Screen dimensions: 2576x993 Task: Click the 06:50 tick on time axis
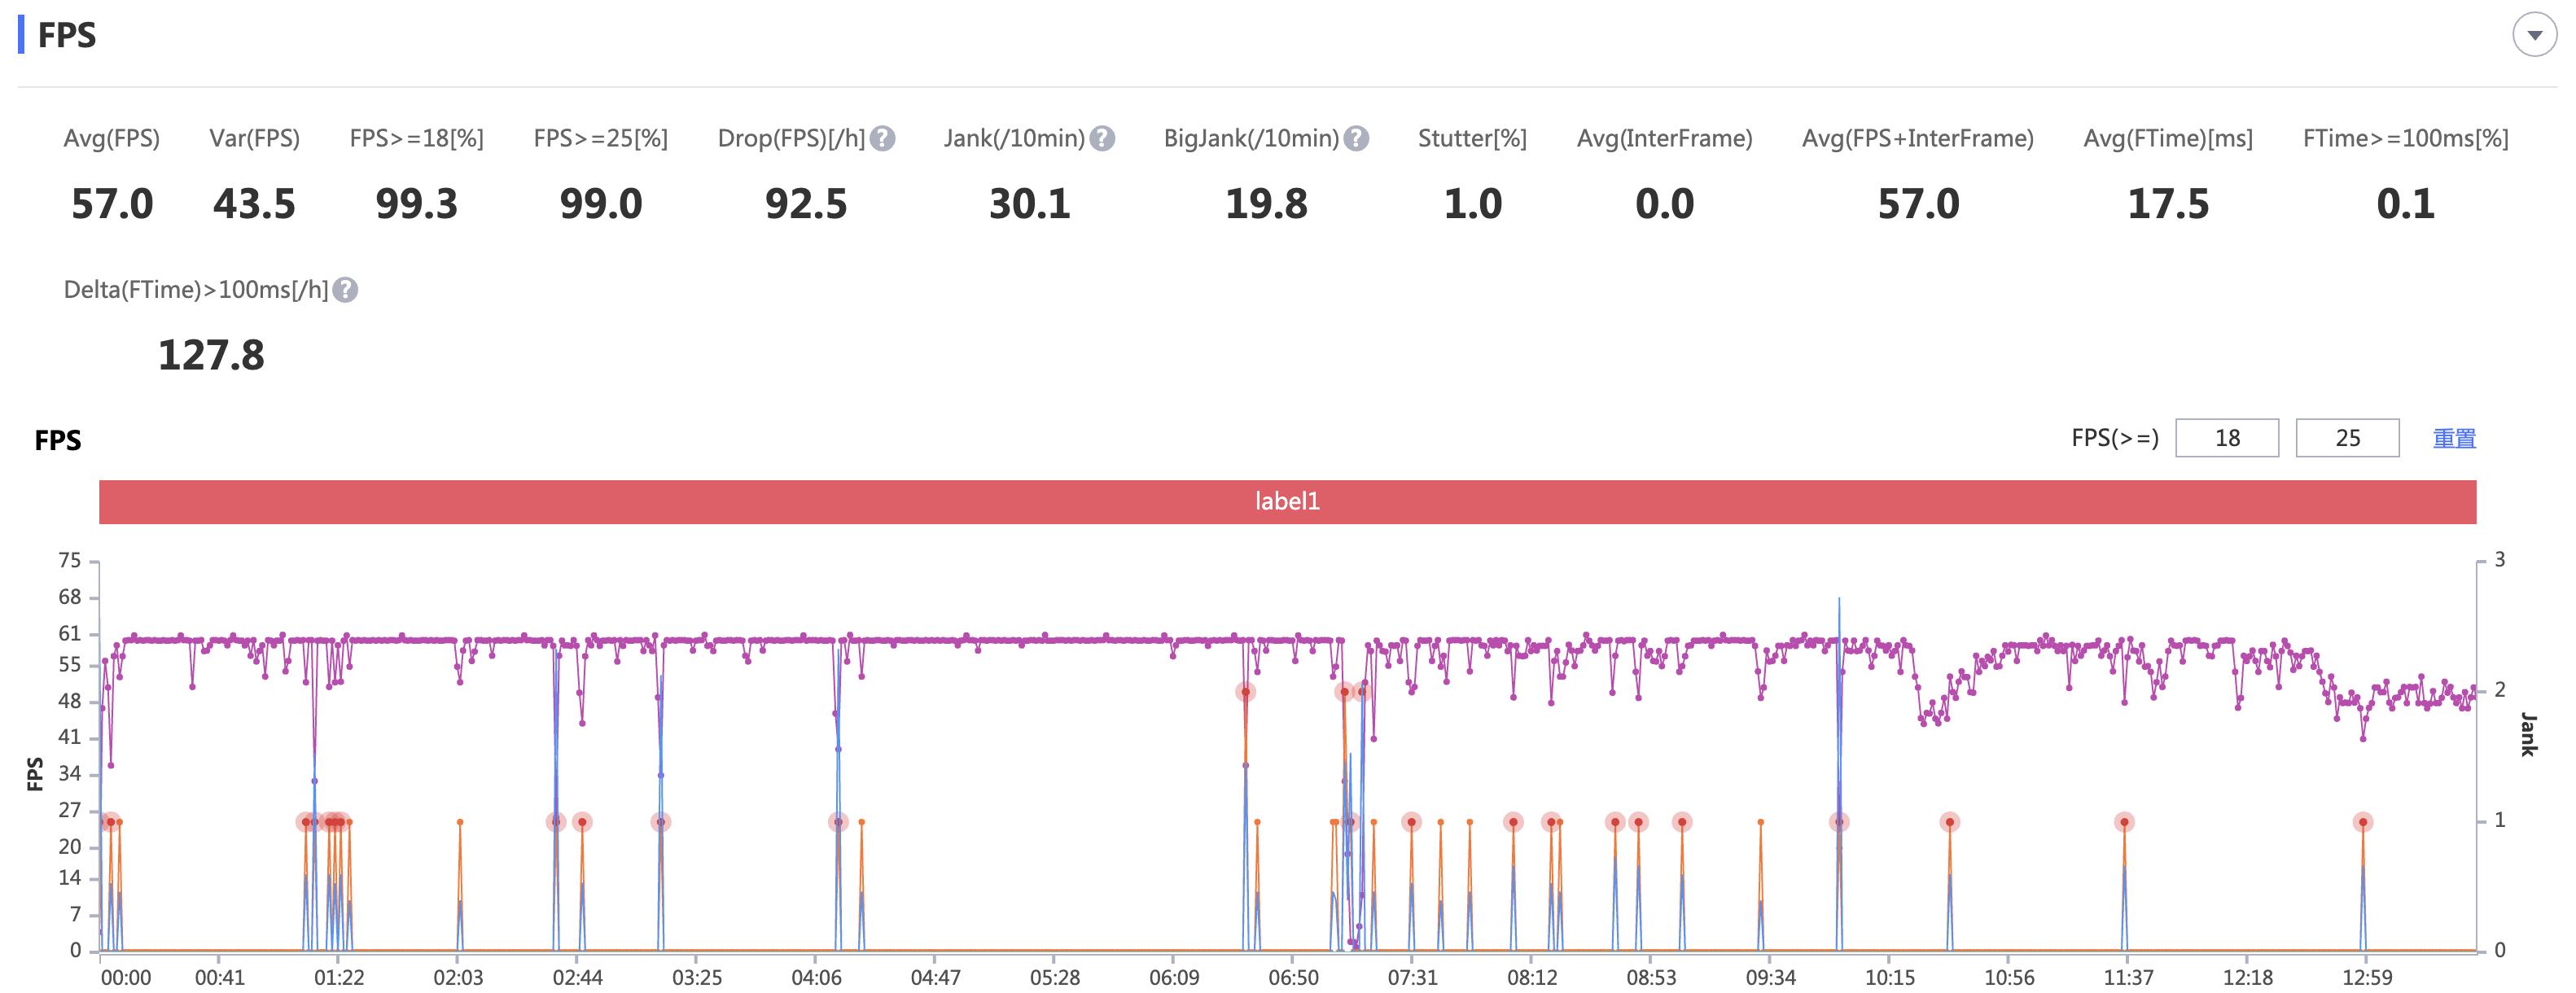(1293, 977)
